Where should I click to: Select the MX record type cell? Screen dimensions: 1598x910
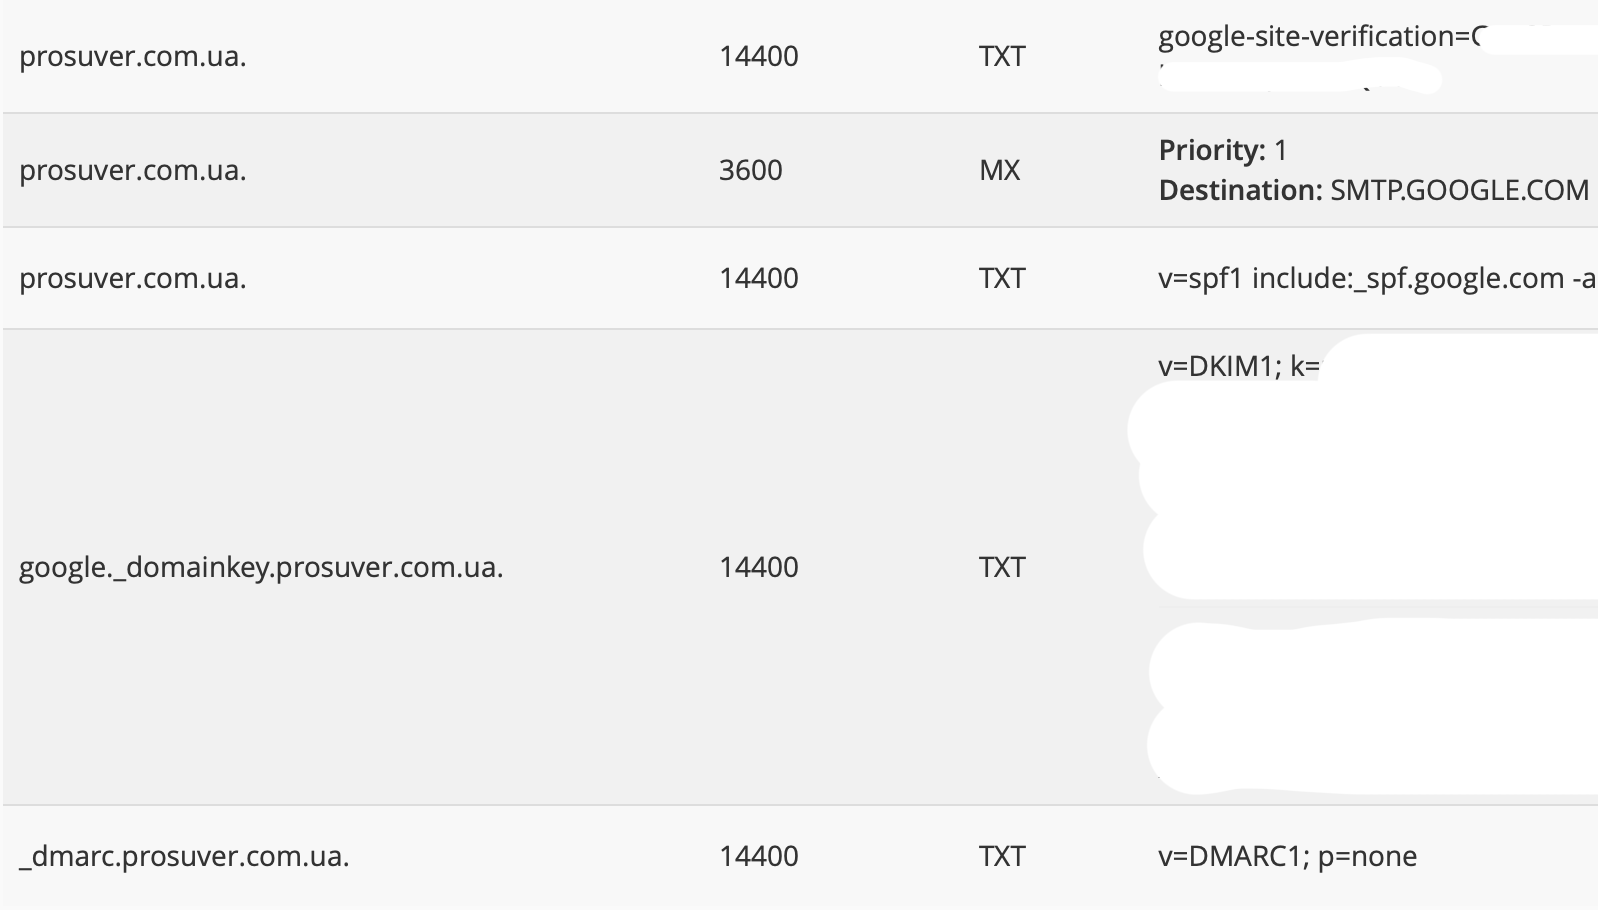click(x=999, y=170)
